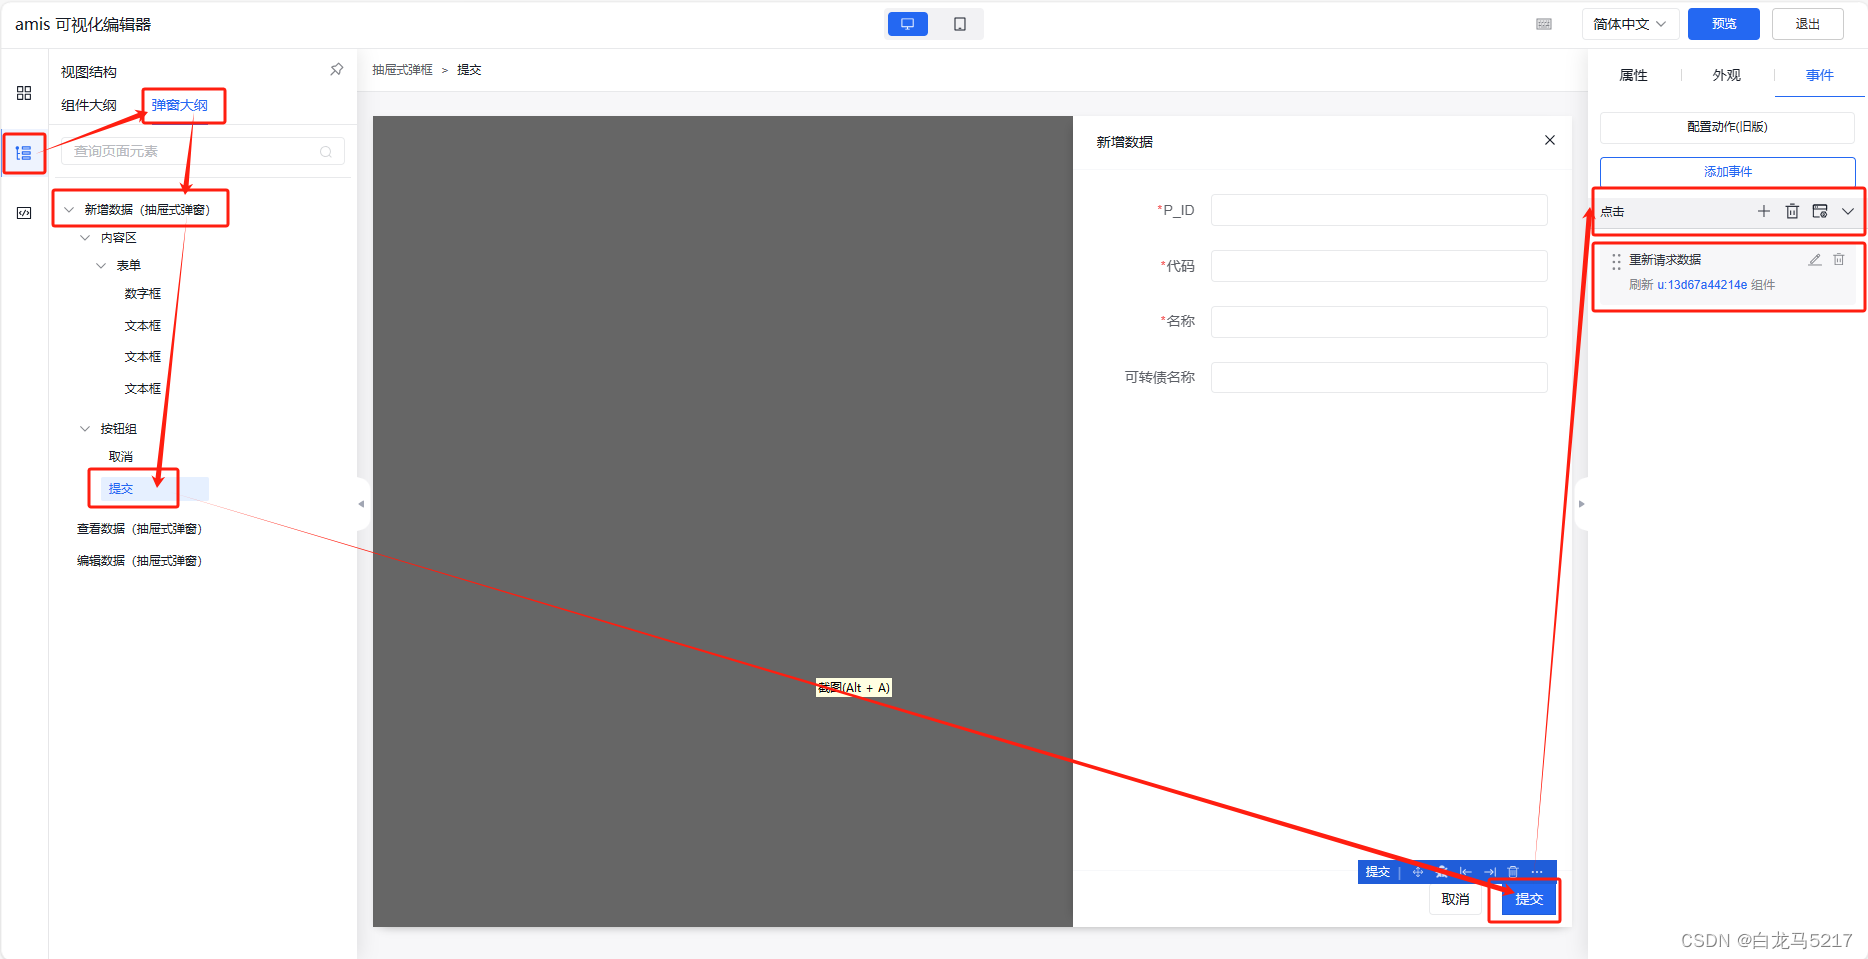Grab the drag handle of 重新请求数据 action

pyautogui.click(x=1616, y=262)
